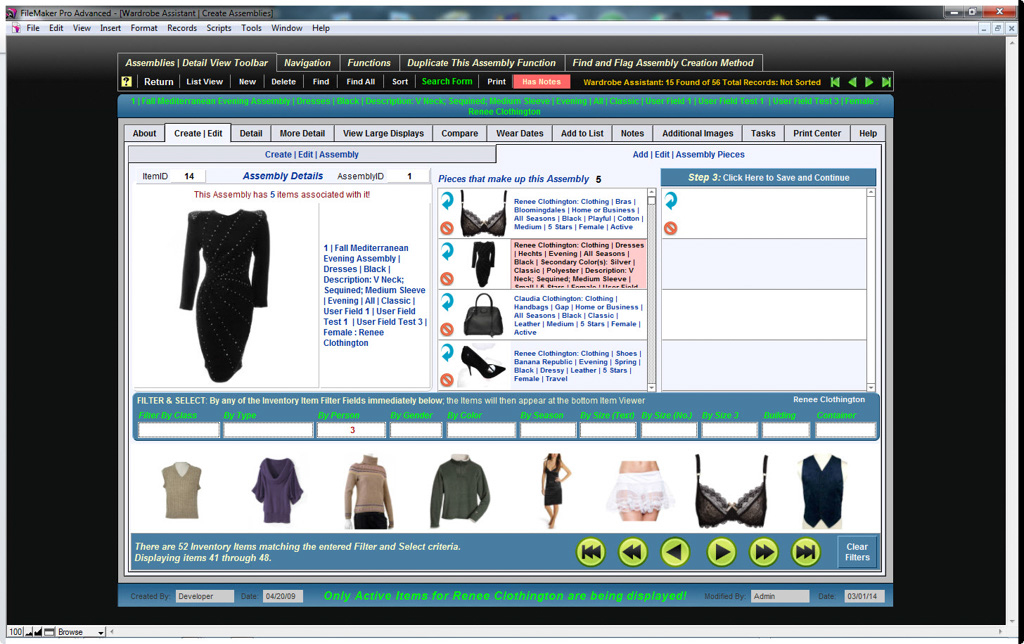Open the Duplicate This Assembly Function tab
The image size is (1024, 644).
[481, 63]
